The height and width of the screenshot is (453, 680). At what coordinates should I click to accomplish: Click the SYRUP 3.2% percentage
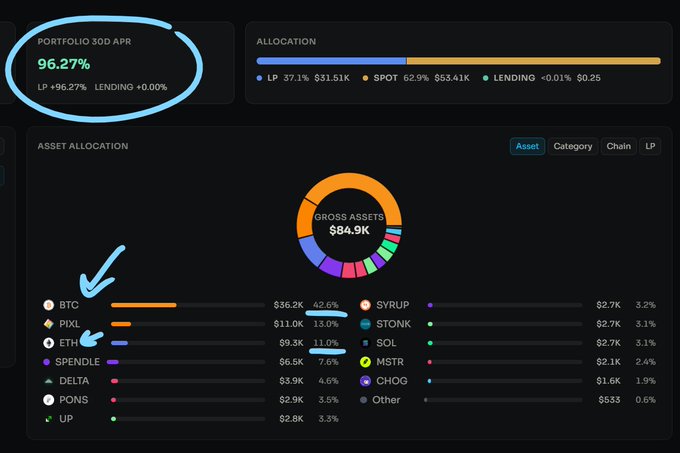pos(645,305)
